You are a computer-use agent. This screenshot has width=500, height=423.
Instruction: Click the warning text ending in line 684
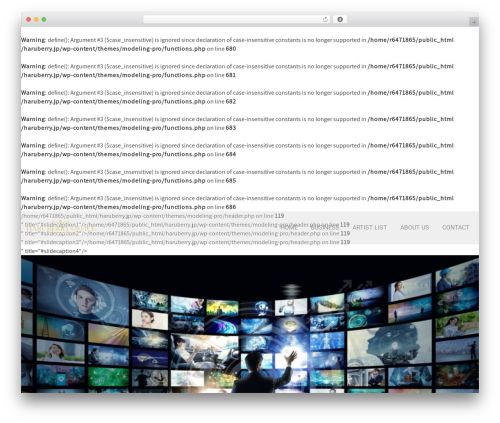tap(237, 150)
